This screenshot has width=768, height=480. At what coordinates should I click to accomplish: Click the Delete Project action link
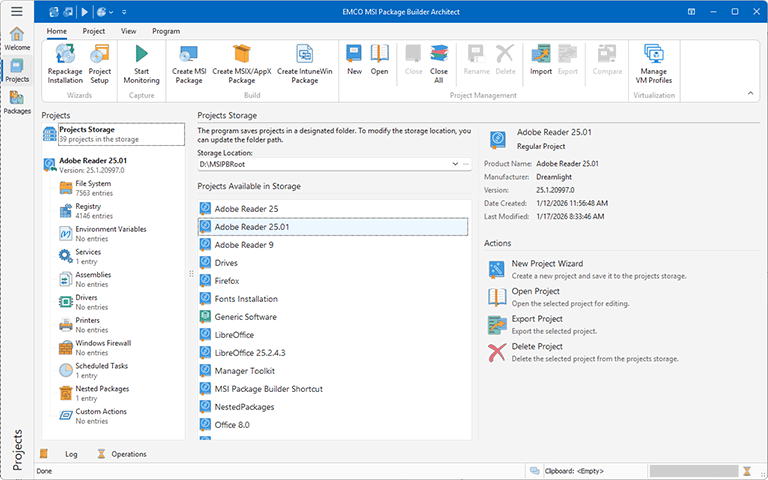pyautogui.click(x=536, y=346)
